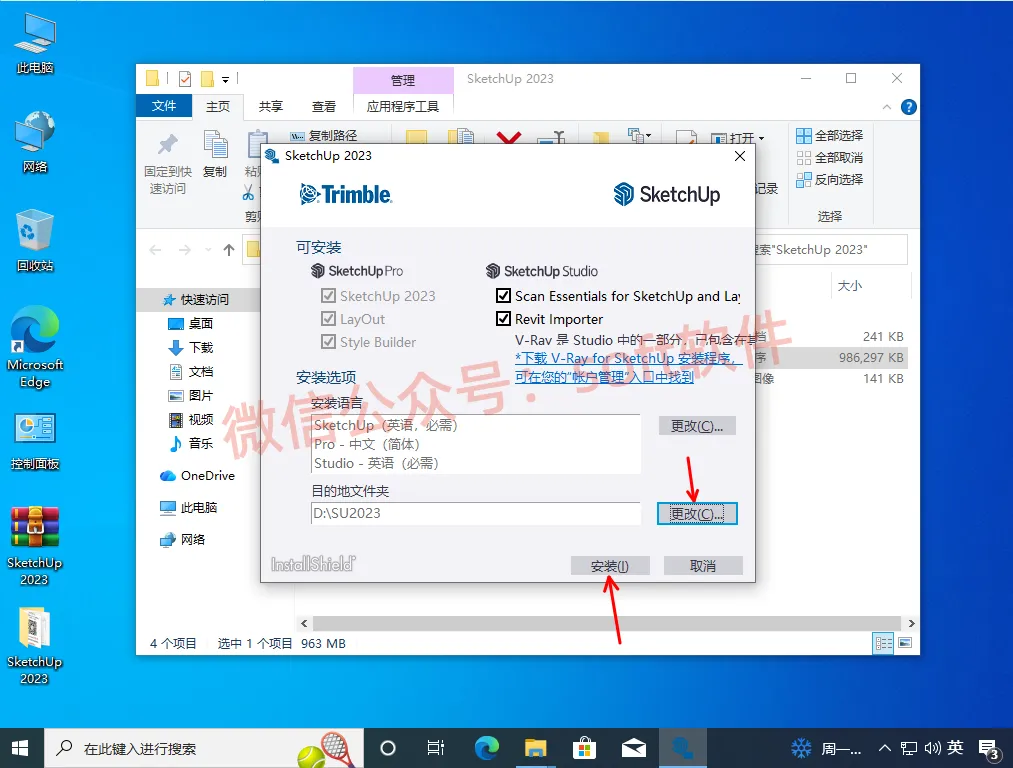This screenshot has width=1013, height=768.
Task: Open the Windows Start menu
Action: tap(21, 748)
